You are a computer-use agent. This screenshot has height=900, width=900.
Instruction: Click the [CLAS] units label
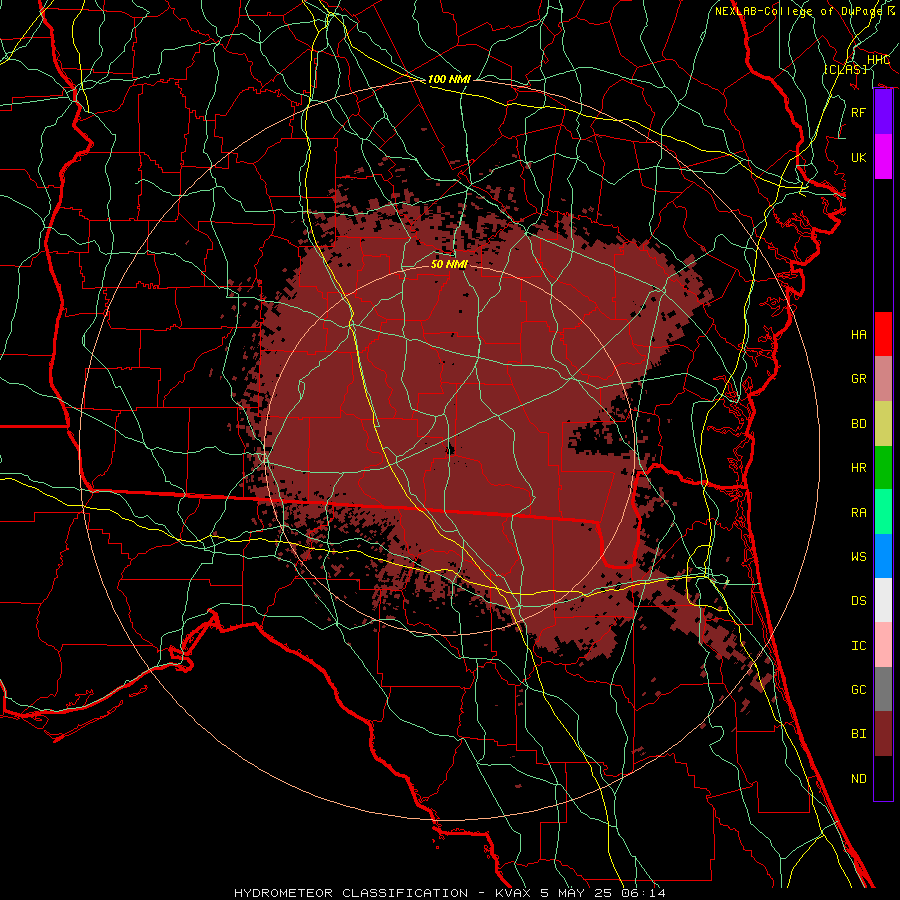coord(845,69)
